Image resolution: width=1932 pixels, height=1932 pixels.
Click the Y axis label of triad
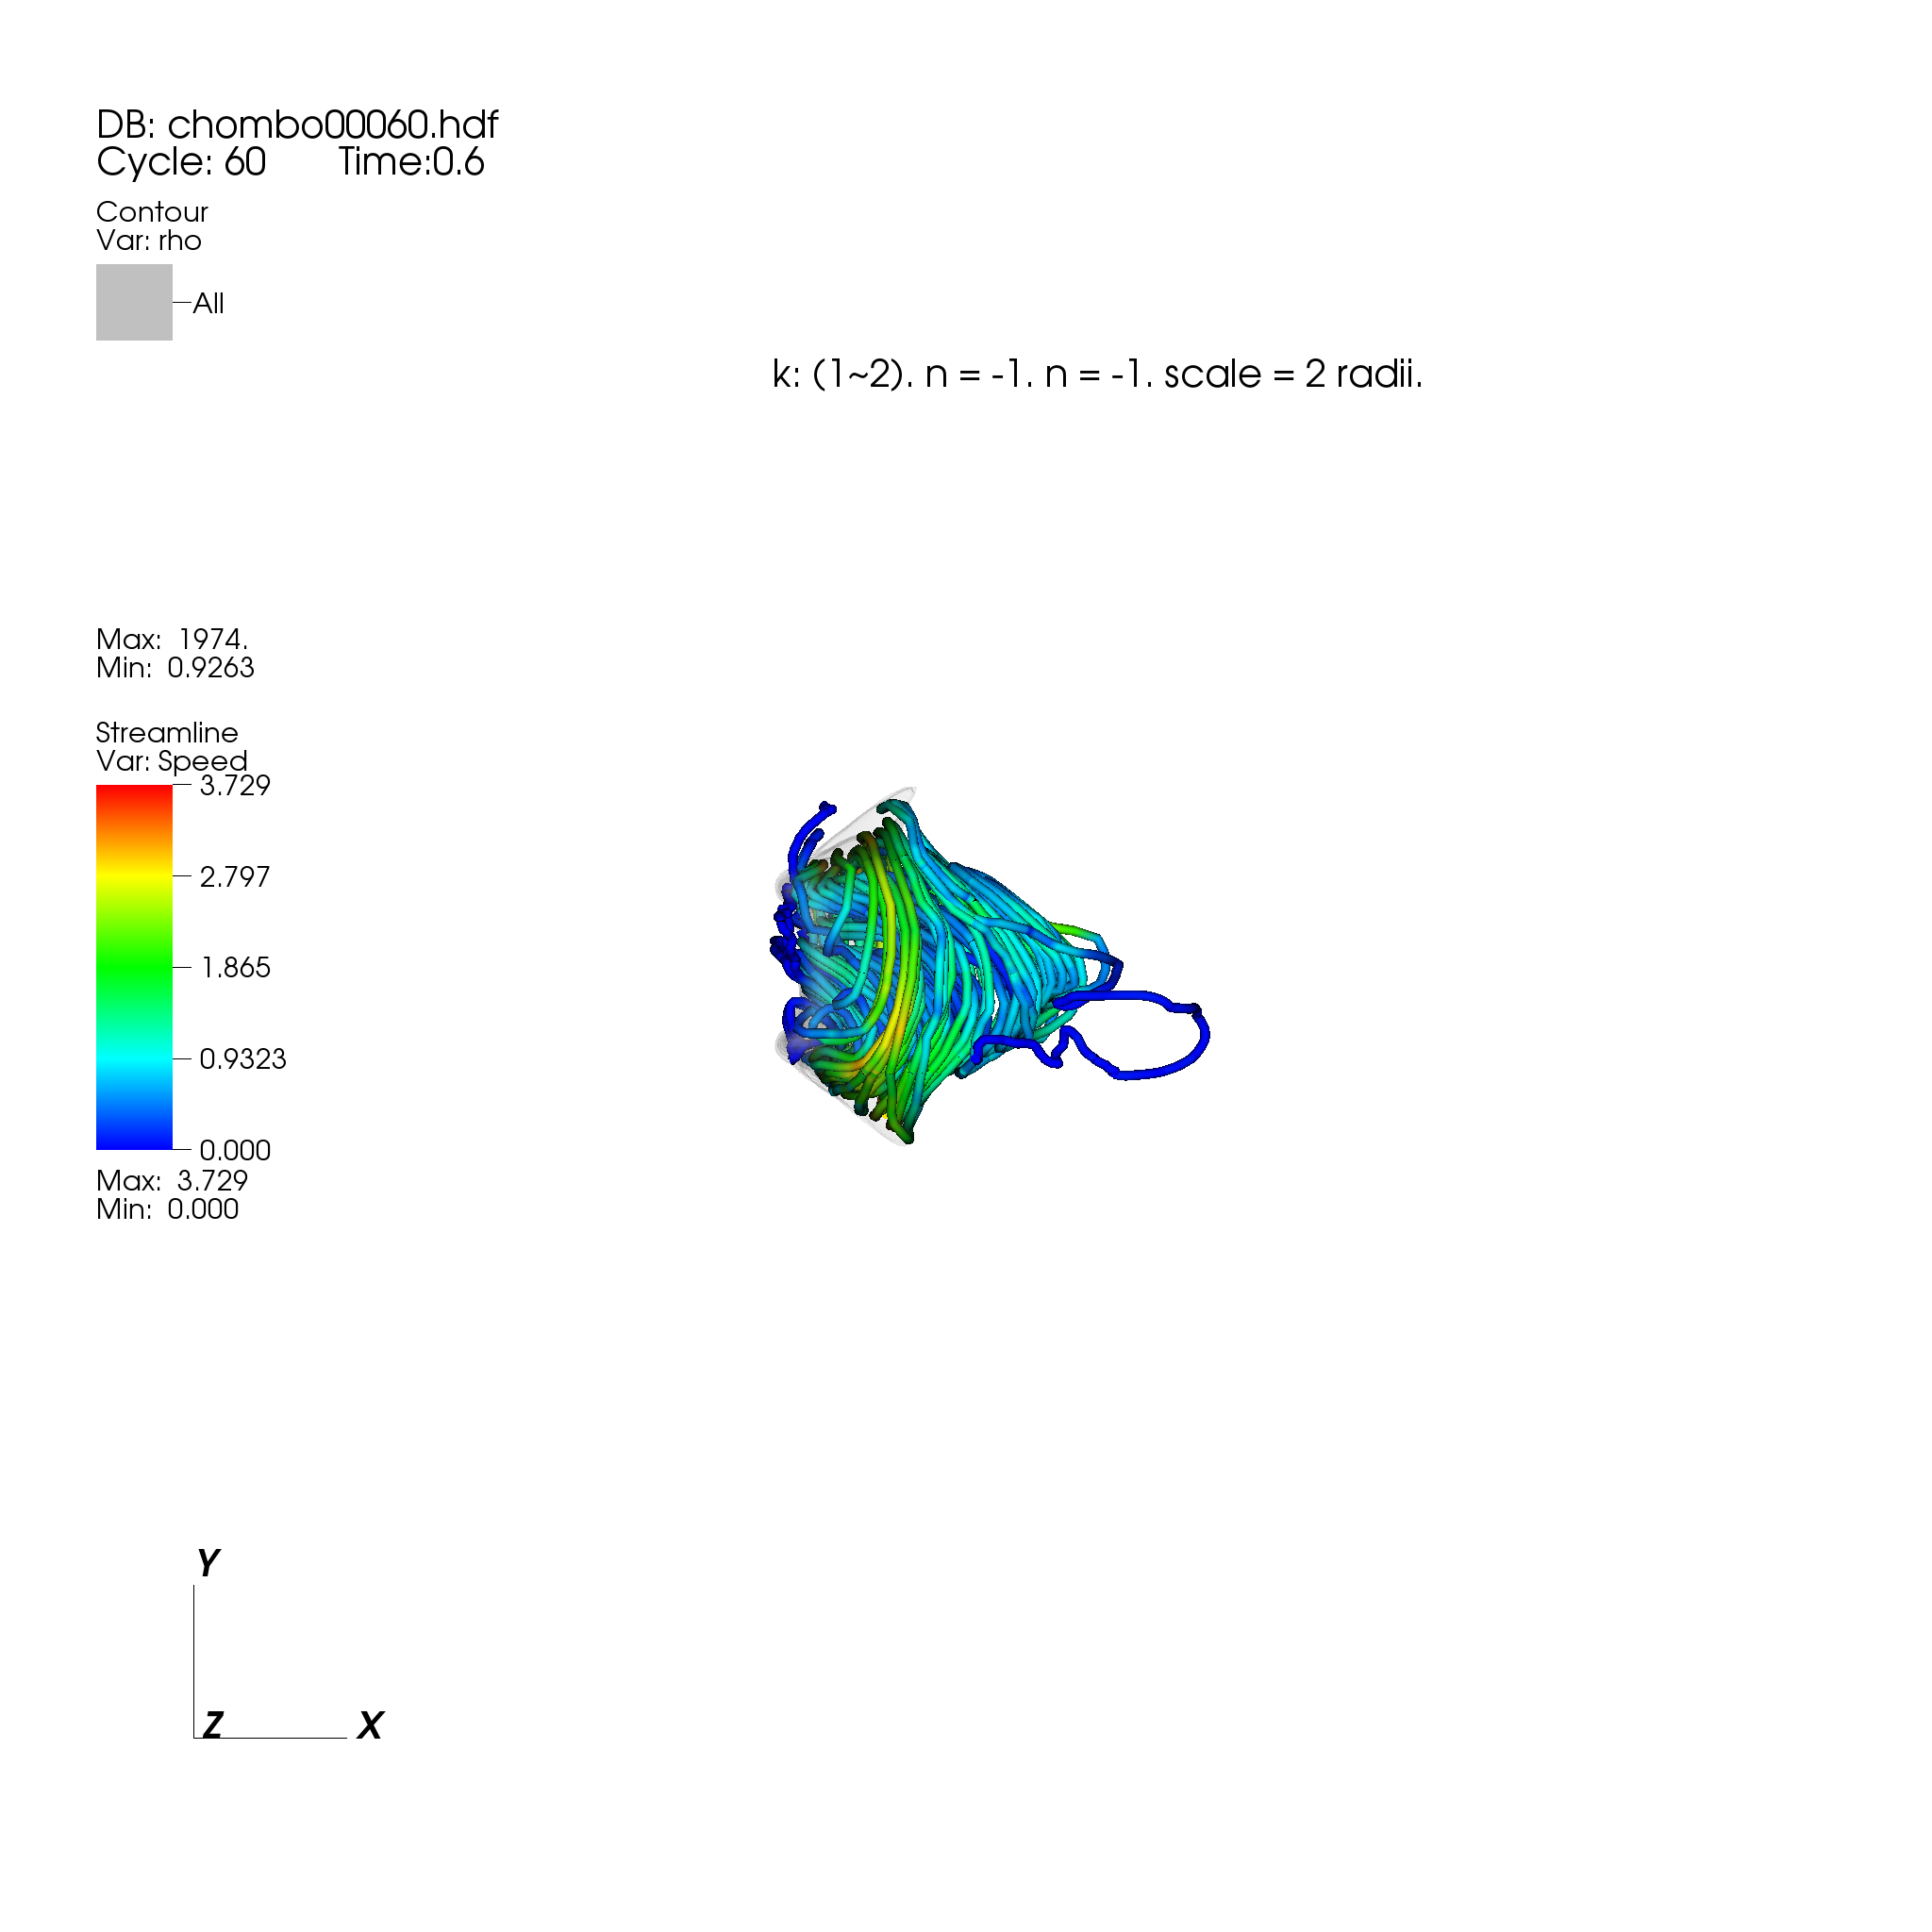[x=207, y=1562]
